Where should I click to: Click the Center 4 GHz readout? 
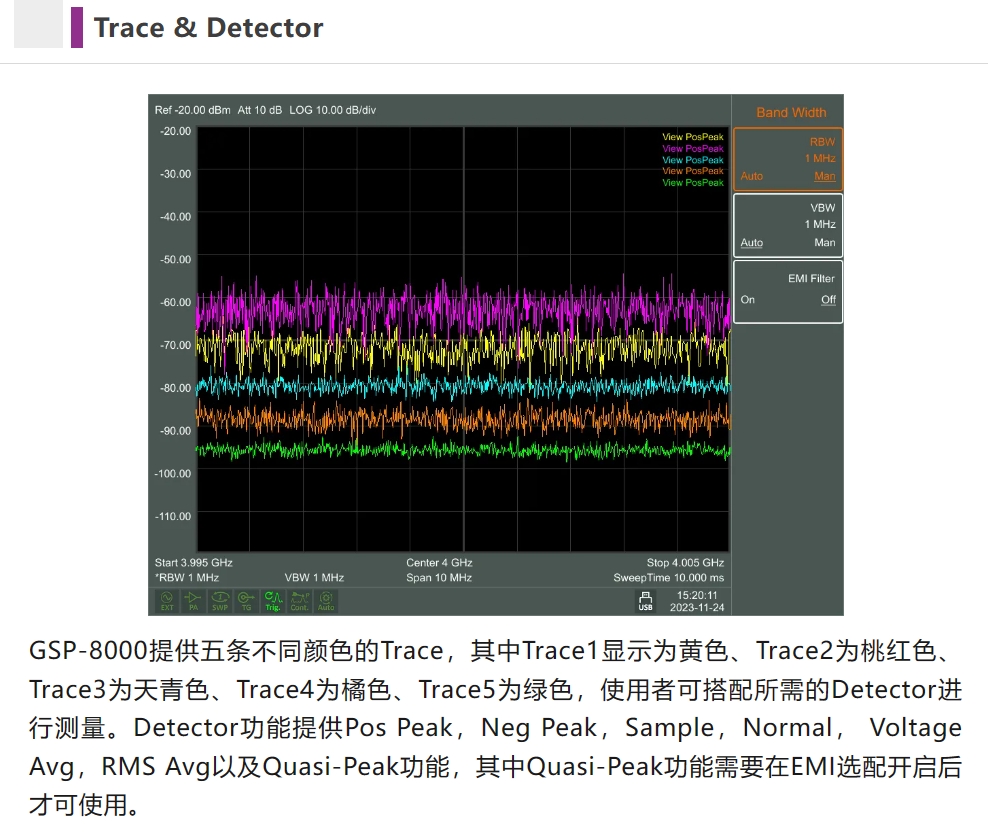(439, 563)
